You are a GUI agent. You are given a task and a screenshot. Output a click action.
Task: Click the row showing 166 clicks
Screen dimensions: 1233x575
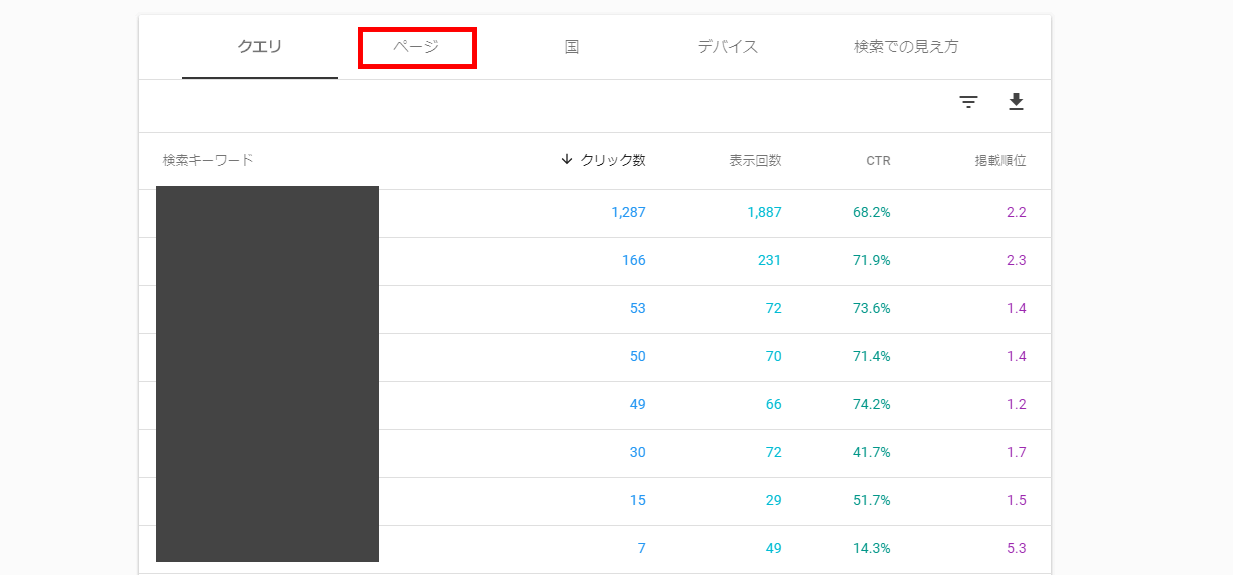click(x=633, y=260)
